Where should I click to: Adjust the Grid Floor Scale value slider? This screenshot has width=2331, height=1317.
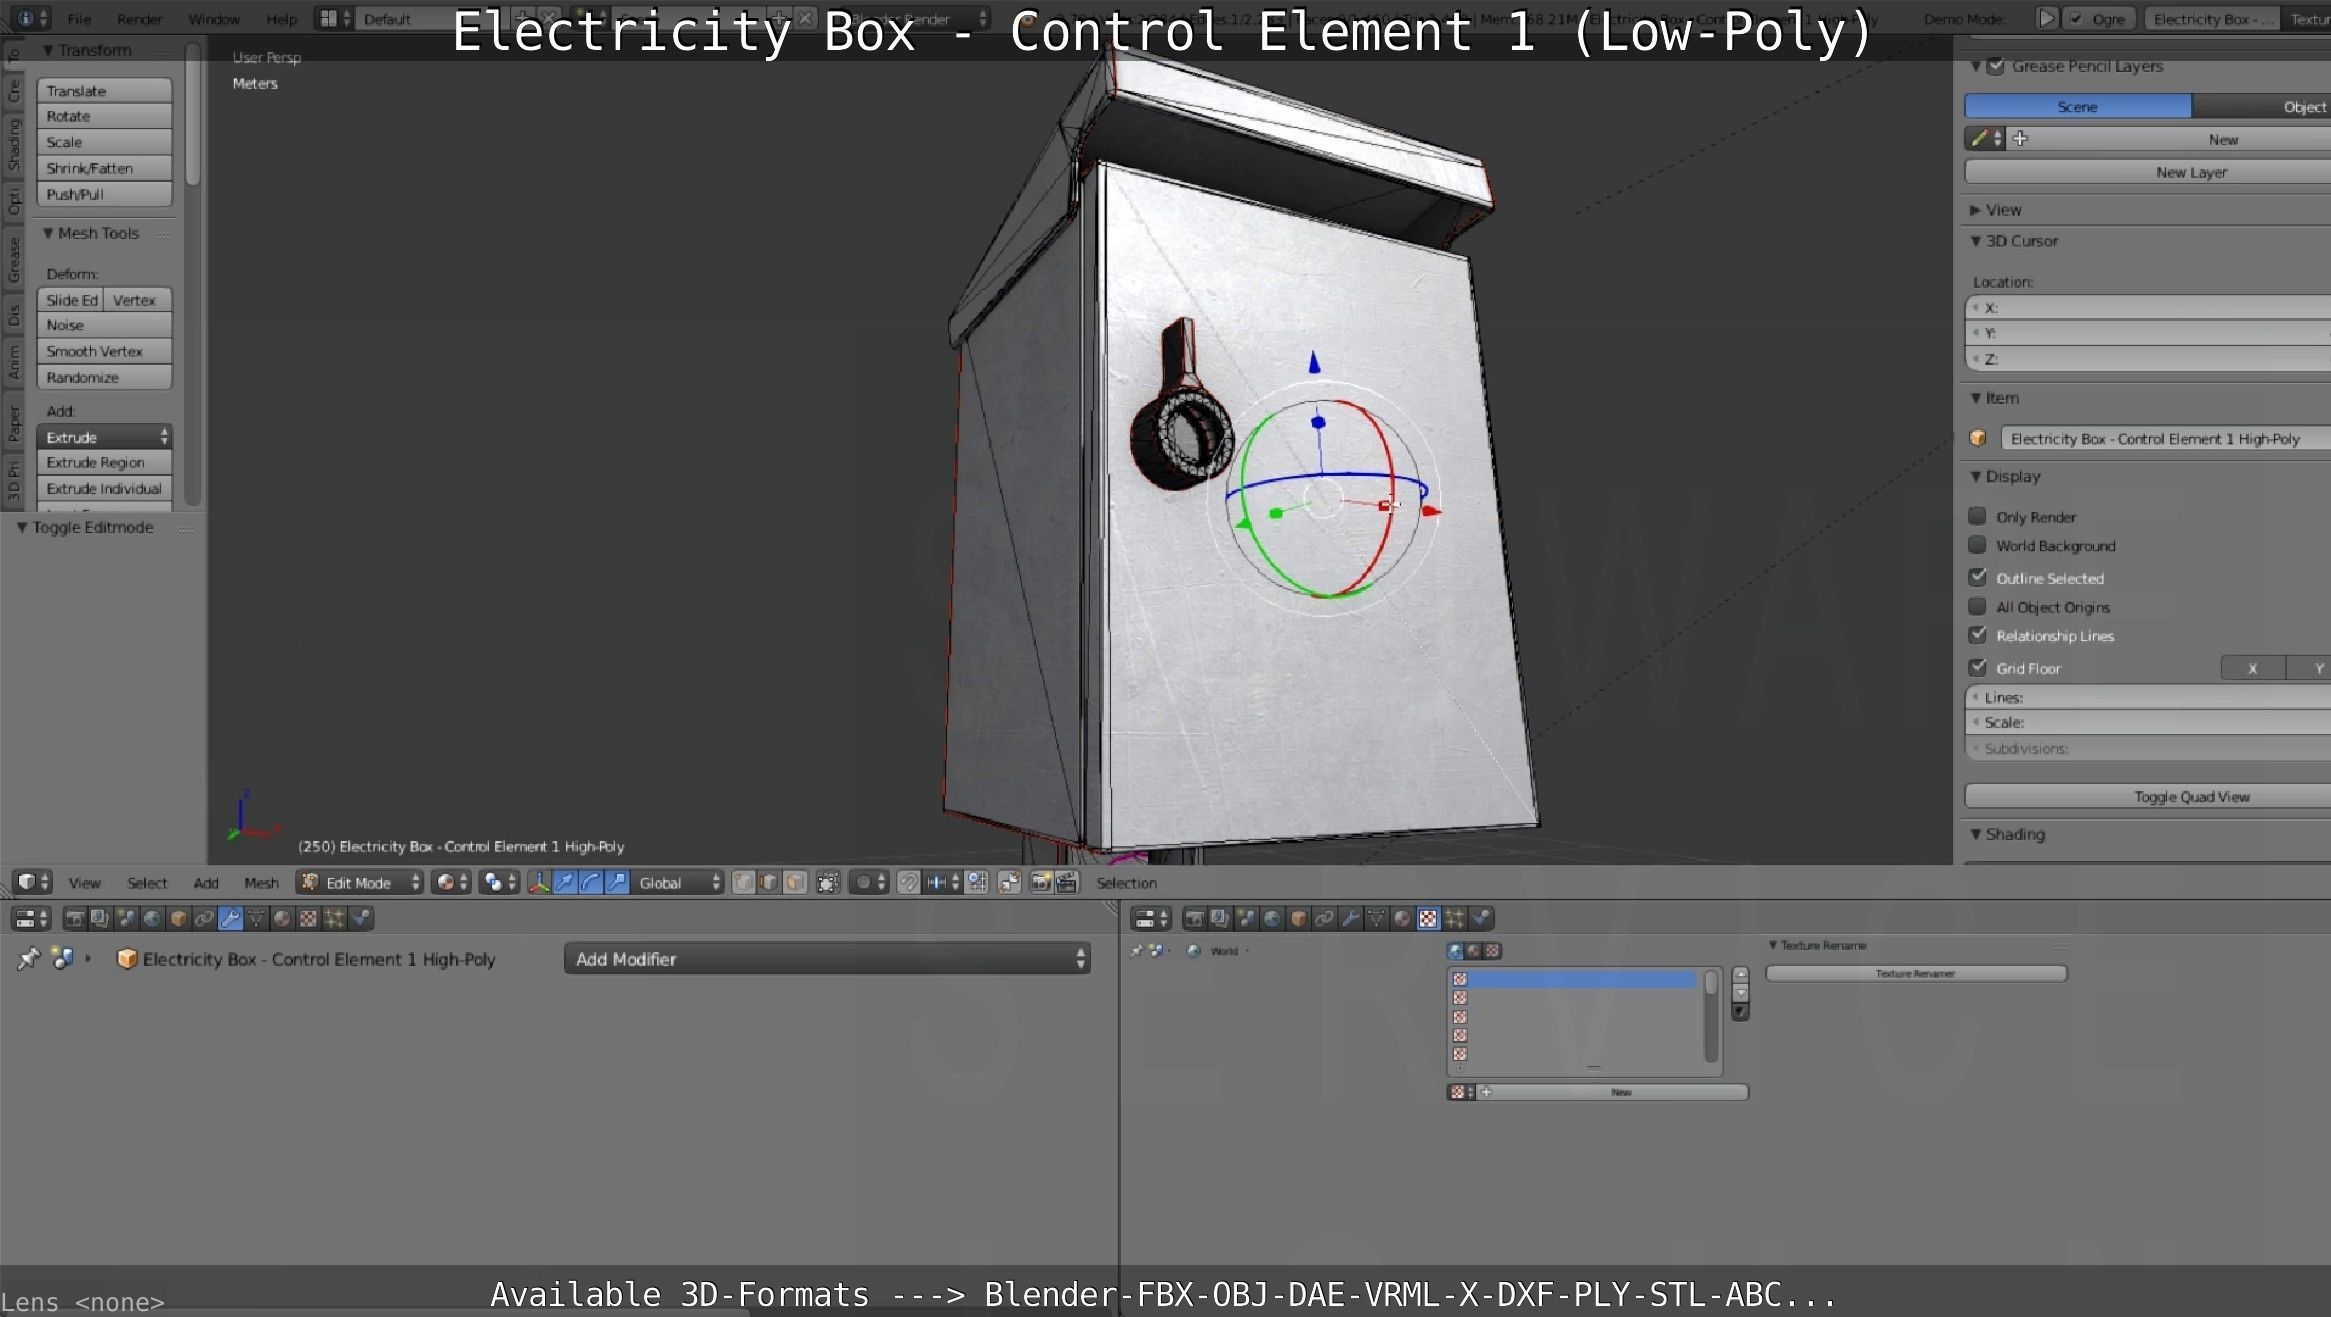click(x=2148, y=722)
